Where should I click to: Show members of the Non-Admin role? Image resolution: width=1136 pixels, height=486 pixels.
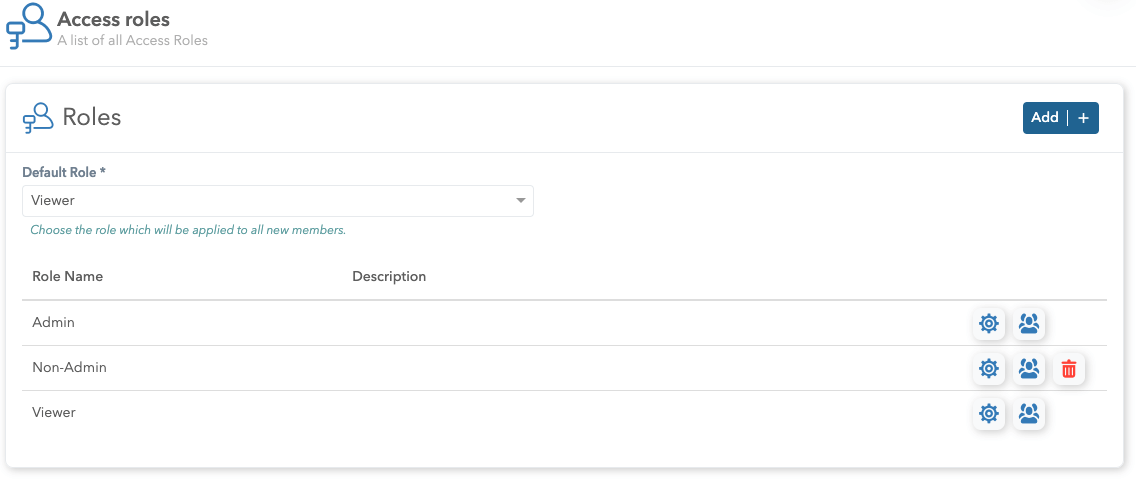tap(1029, 369)
